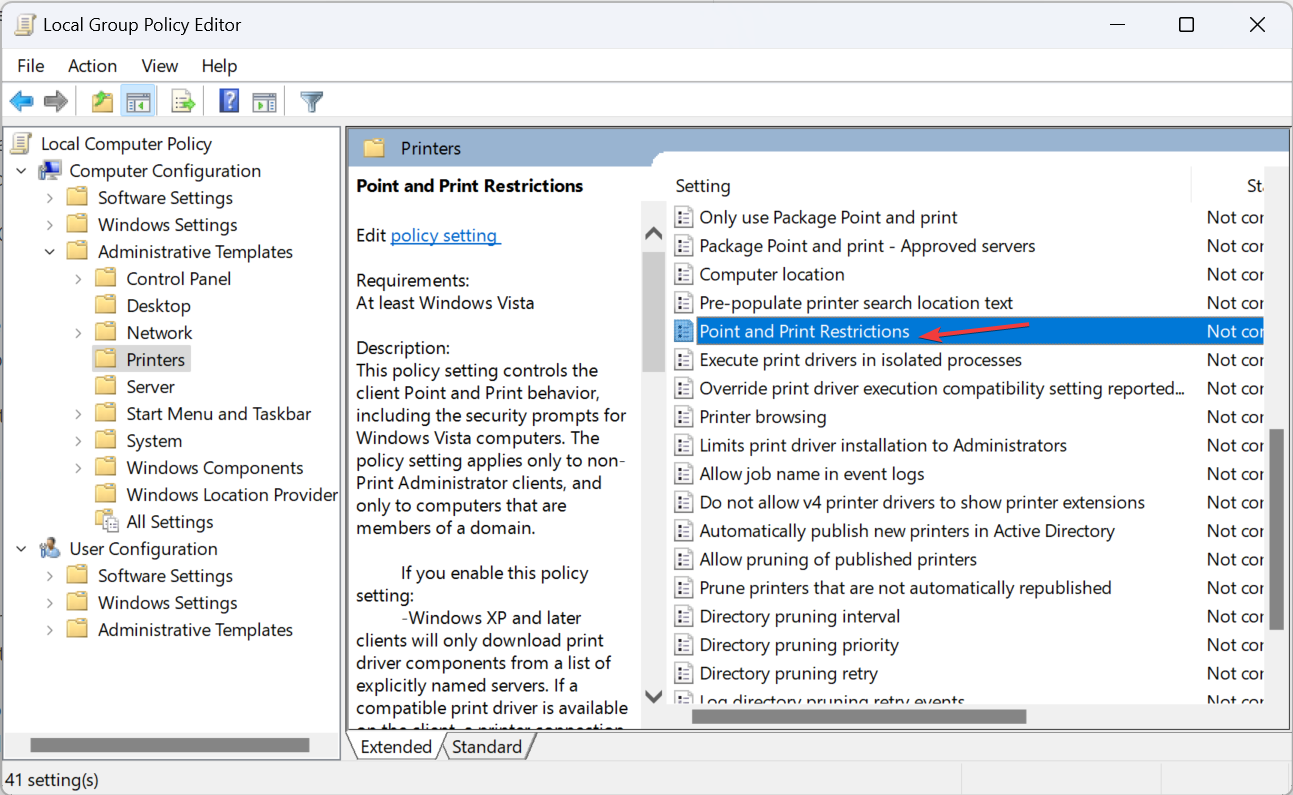
Task: Click the Filter funnel toolbar icon
Action: [312, 101]
